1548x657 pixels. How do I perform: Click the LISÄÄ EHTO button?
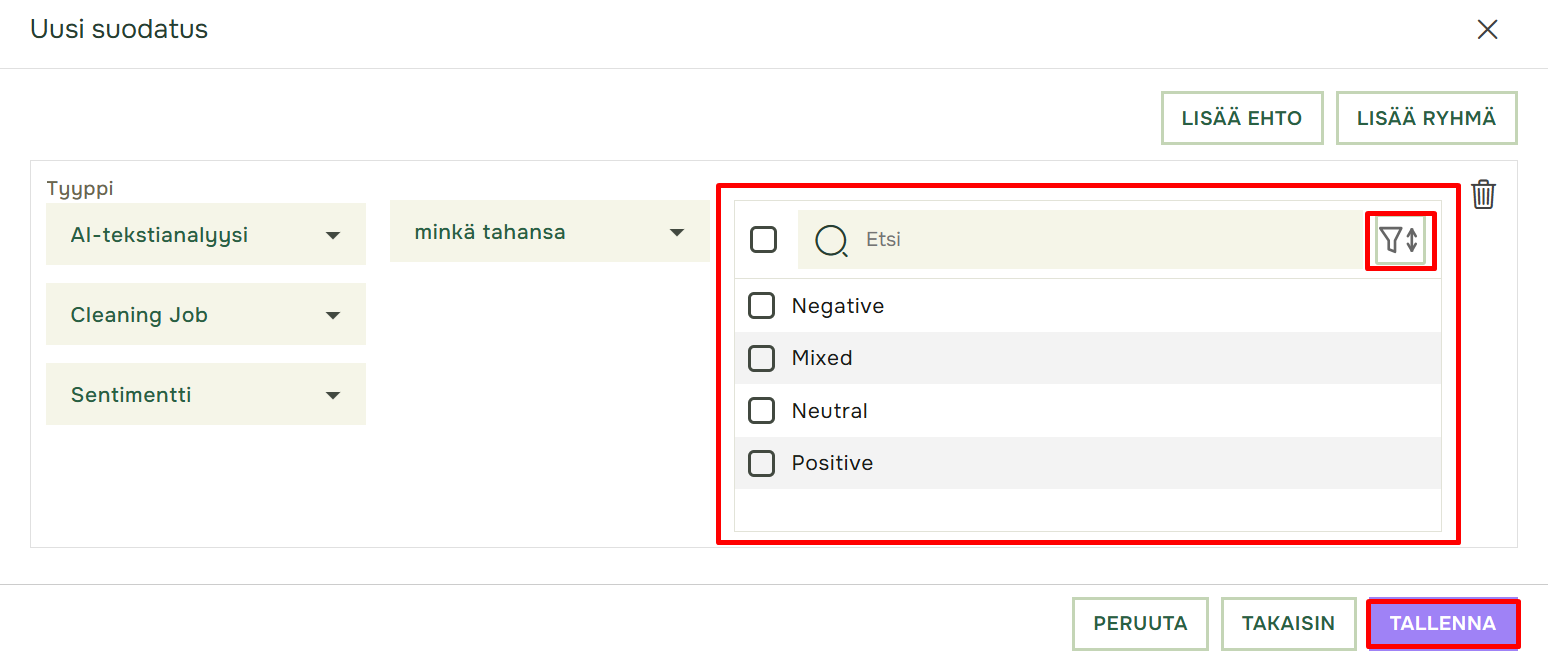[x=1242, y=118]
